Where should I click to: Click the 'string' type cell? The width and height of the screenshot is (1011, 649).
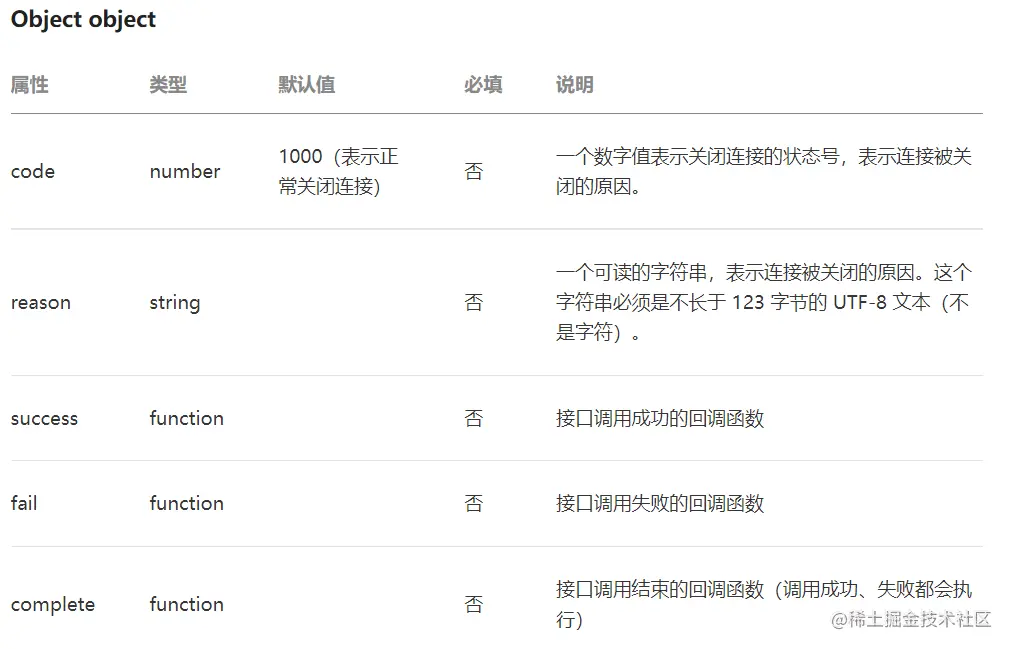point(175,302)
